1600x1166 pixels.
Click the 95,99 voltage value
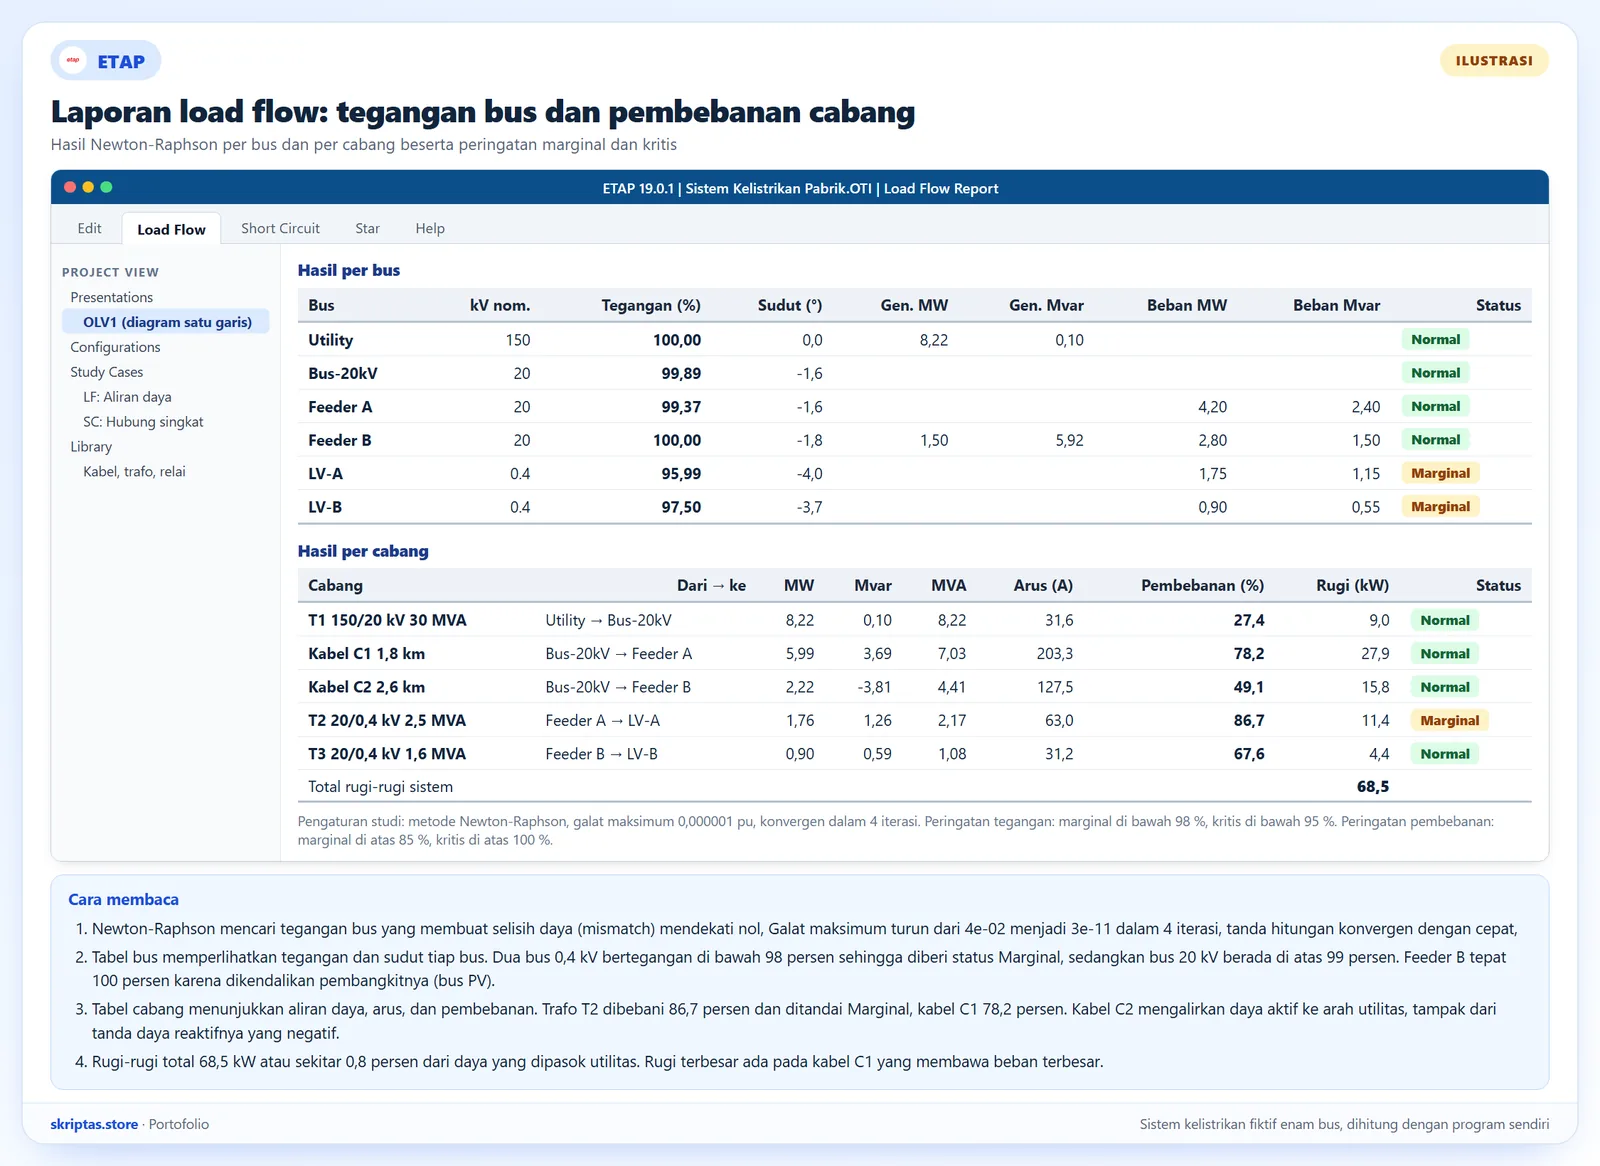pos(681,474)
